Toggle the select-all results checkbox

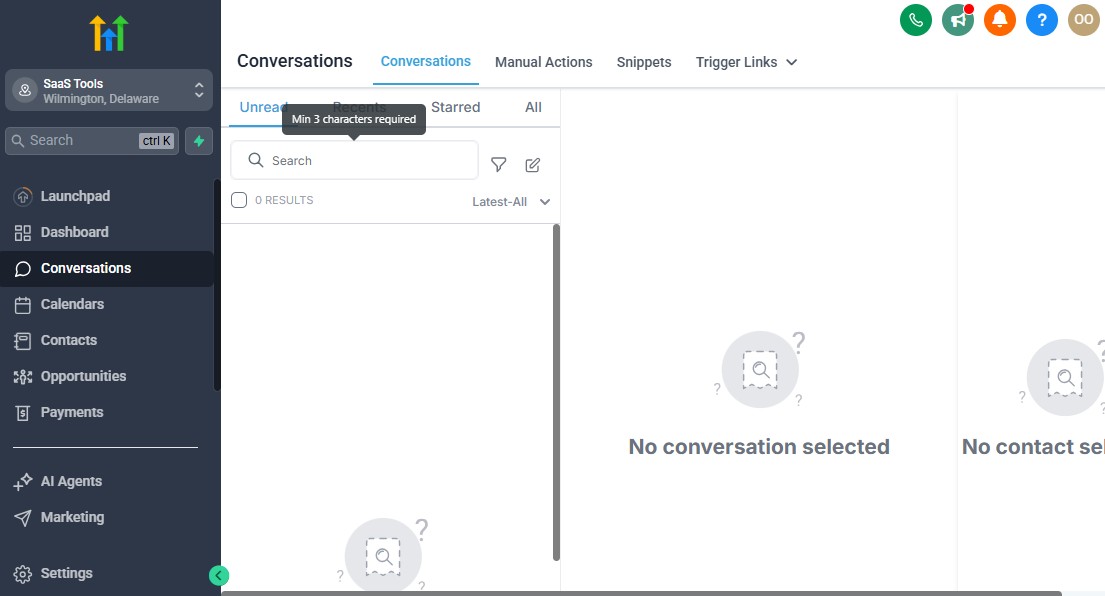click(239, 200)
